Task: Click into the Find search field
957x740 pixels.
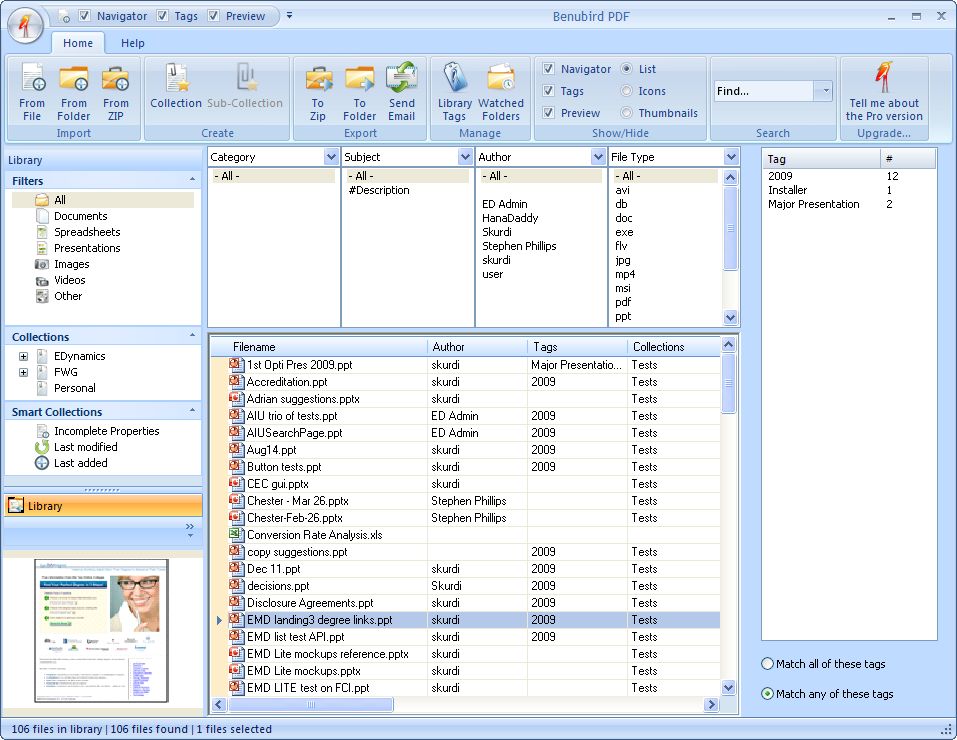Action: click(x=764, y=91)
